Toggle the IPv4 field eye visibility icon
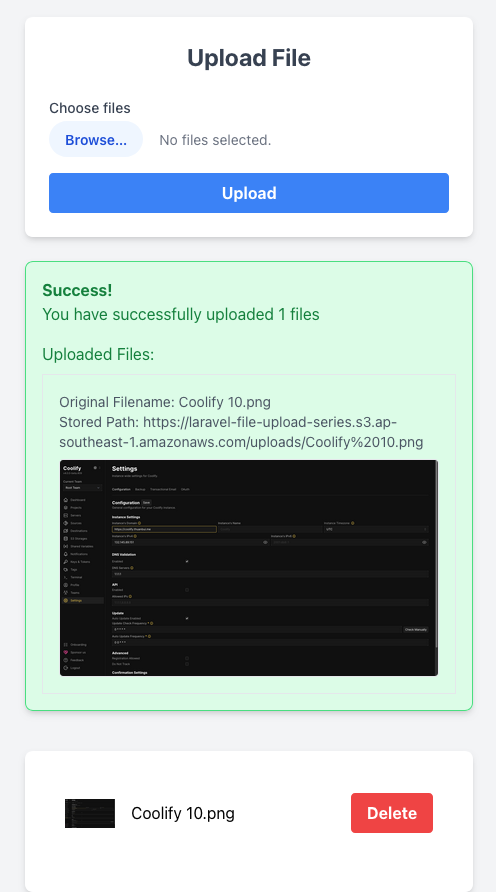Screen dimensions: 496x892 click(265, 542)
